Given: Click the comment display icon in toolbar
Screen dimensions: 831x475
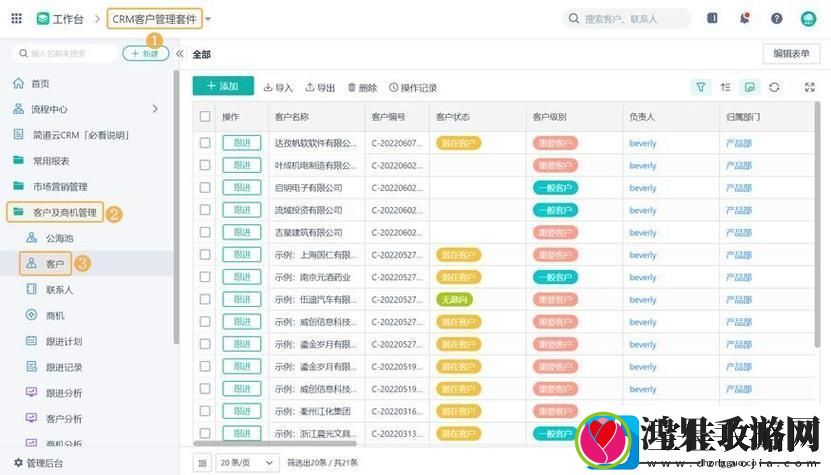Looking at the screenshot, I should (x=749, y=87).
